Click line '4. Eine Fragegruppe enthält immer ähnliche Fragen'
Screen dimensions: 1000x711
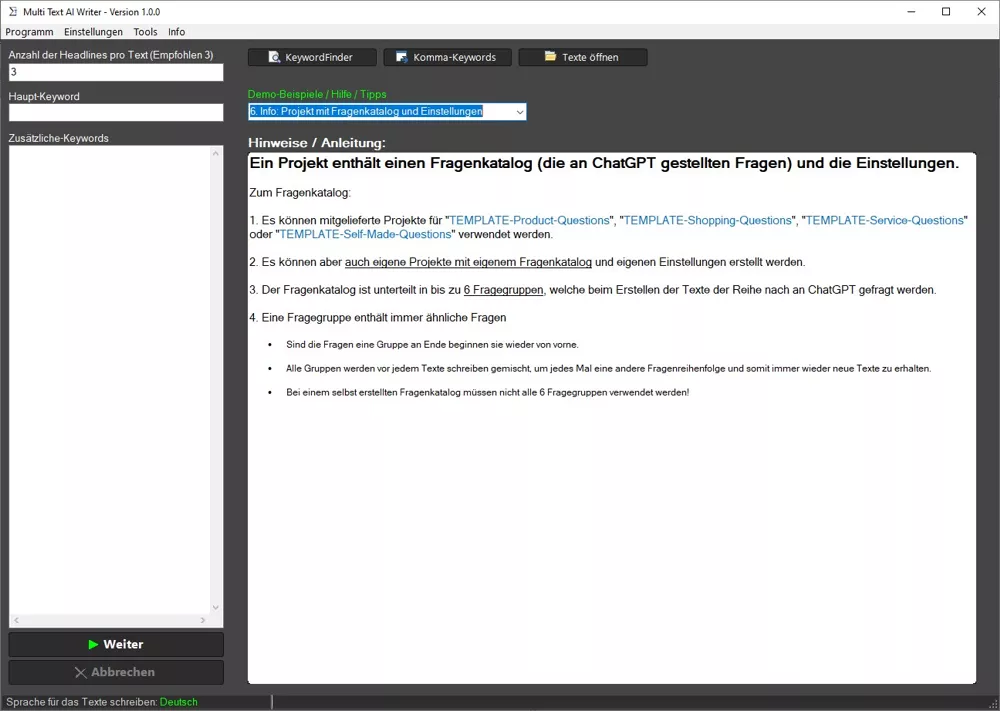[x=378, y=318]
